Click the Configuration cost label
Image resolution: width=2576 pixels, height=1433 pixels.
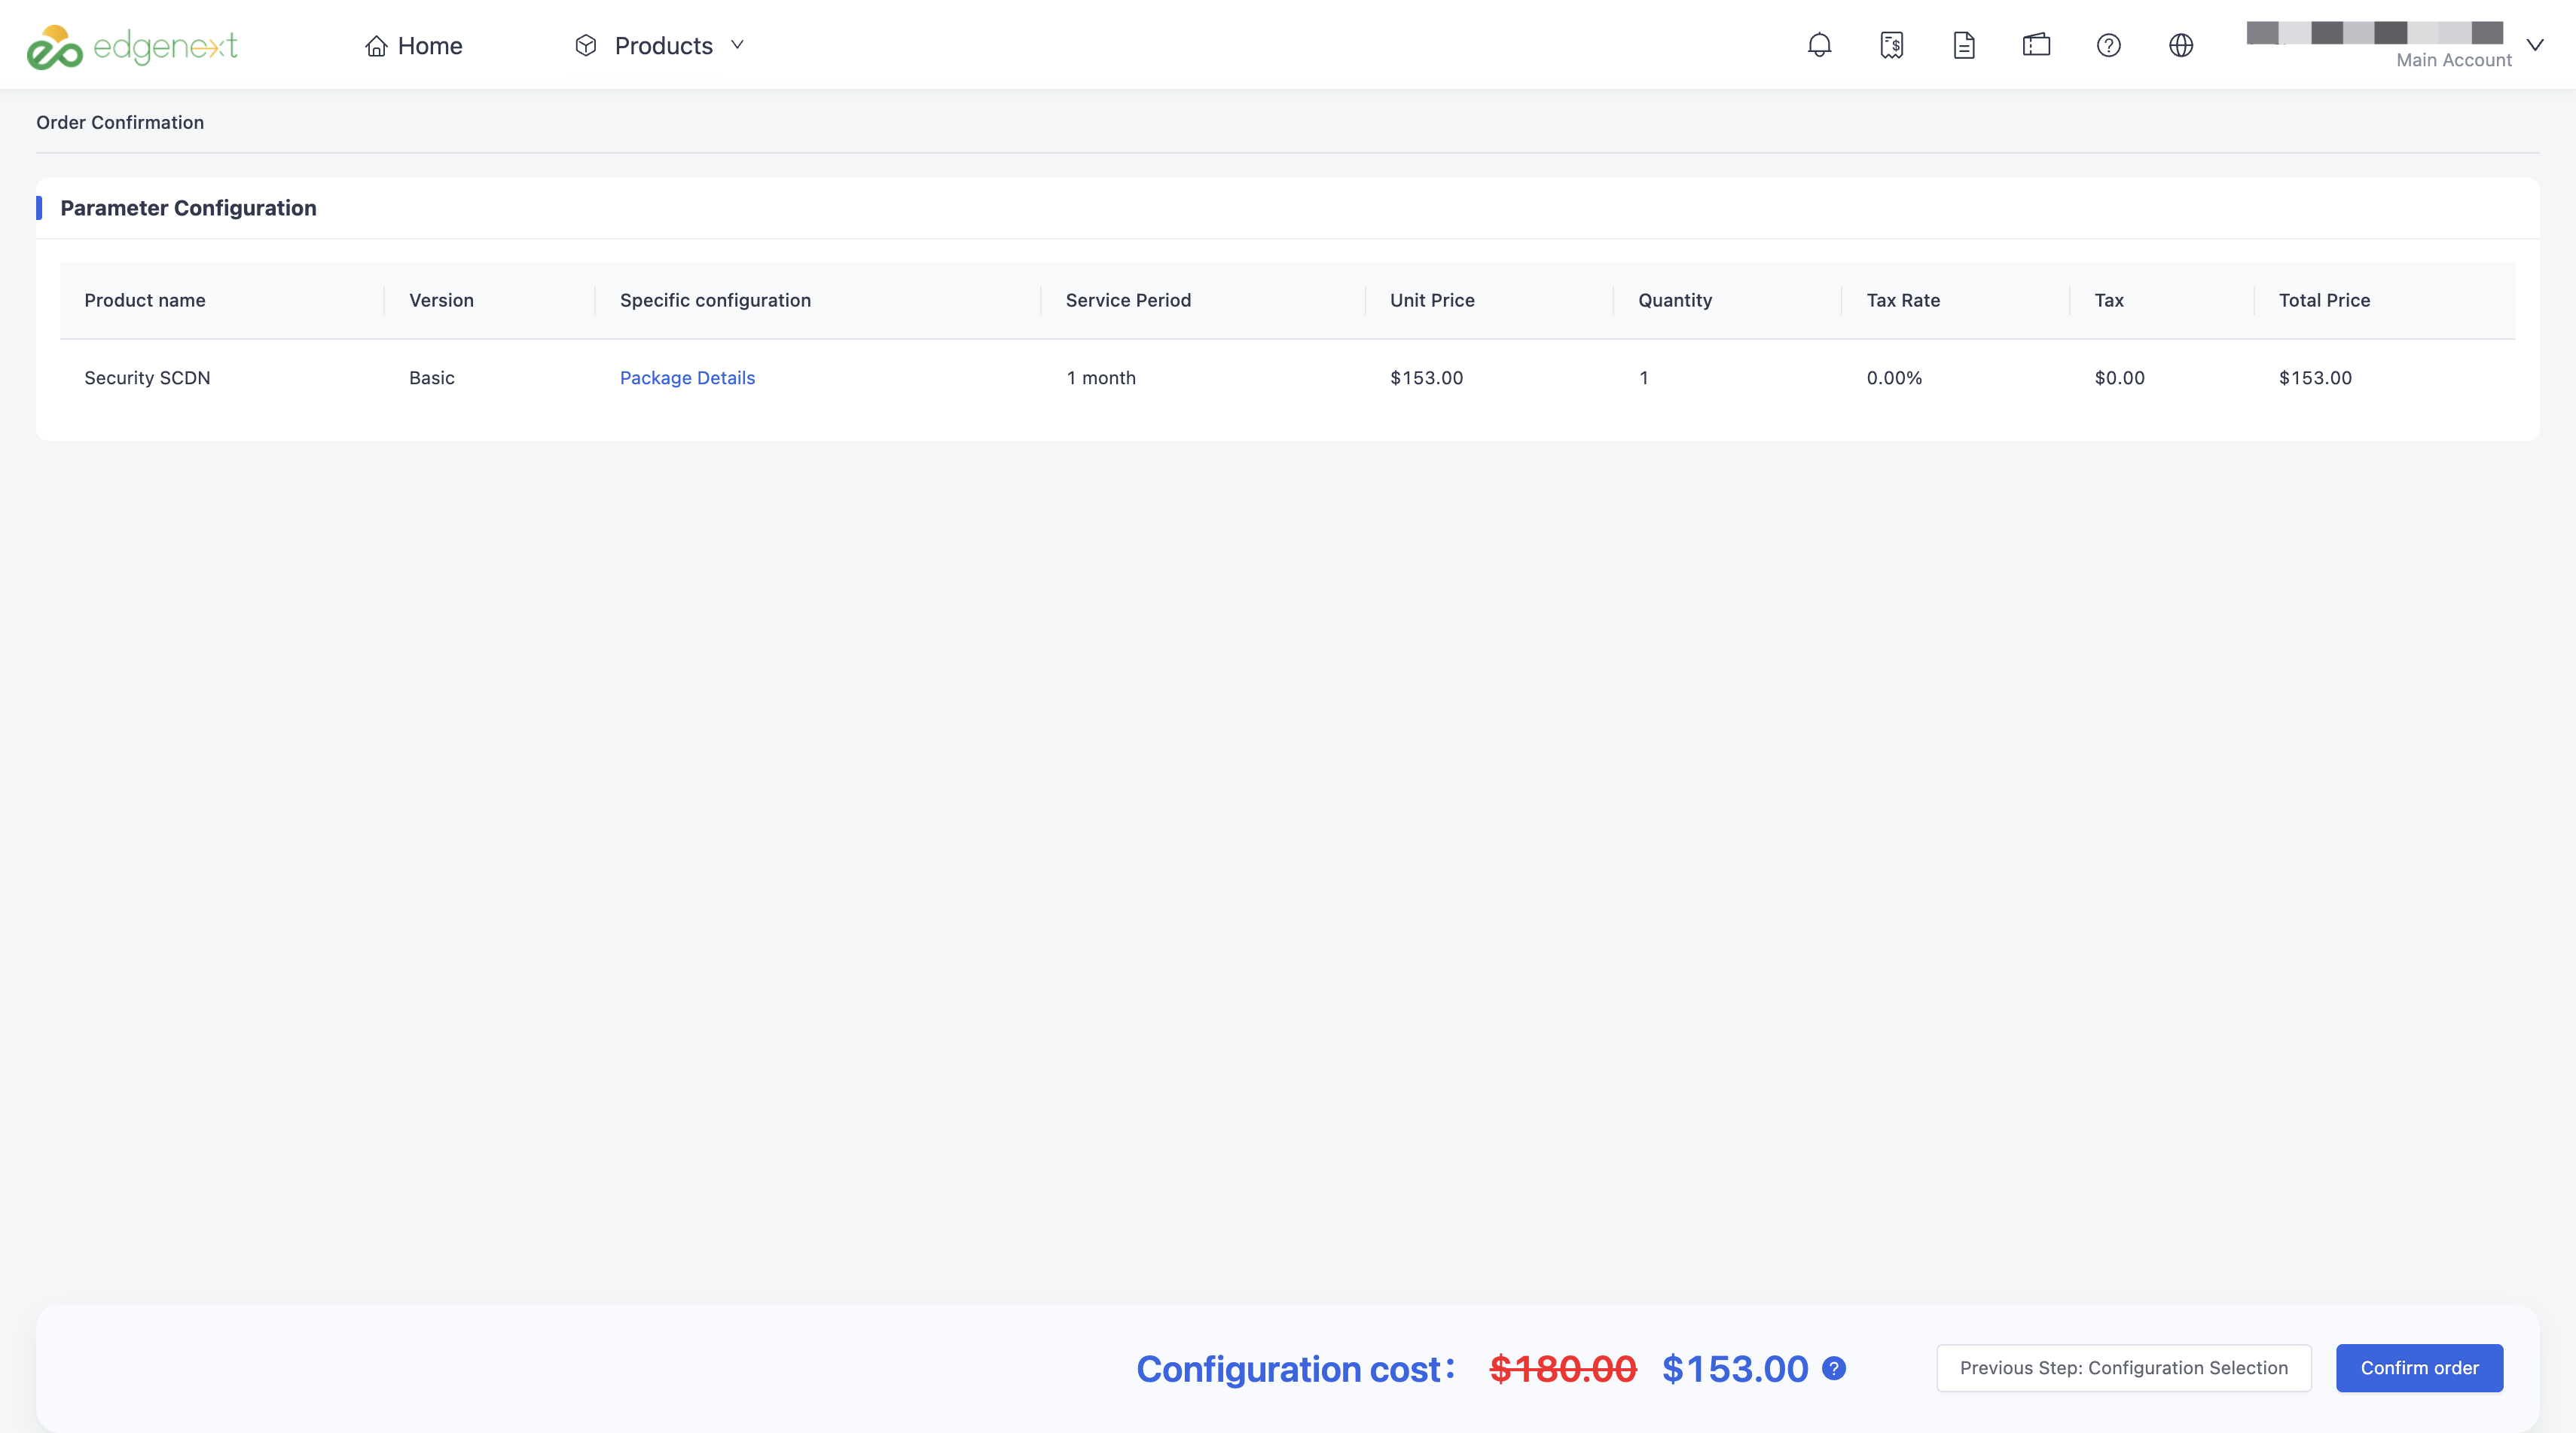[1295, 1369]
